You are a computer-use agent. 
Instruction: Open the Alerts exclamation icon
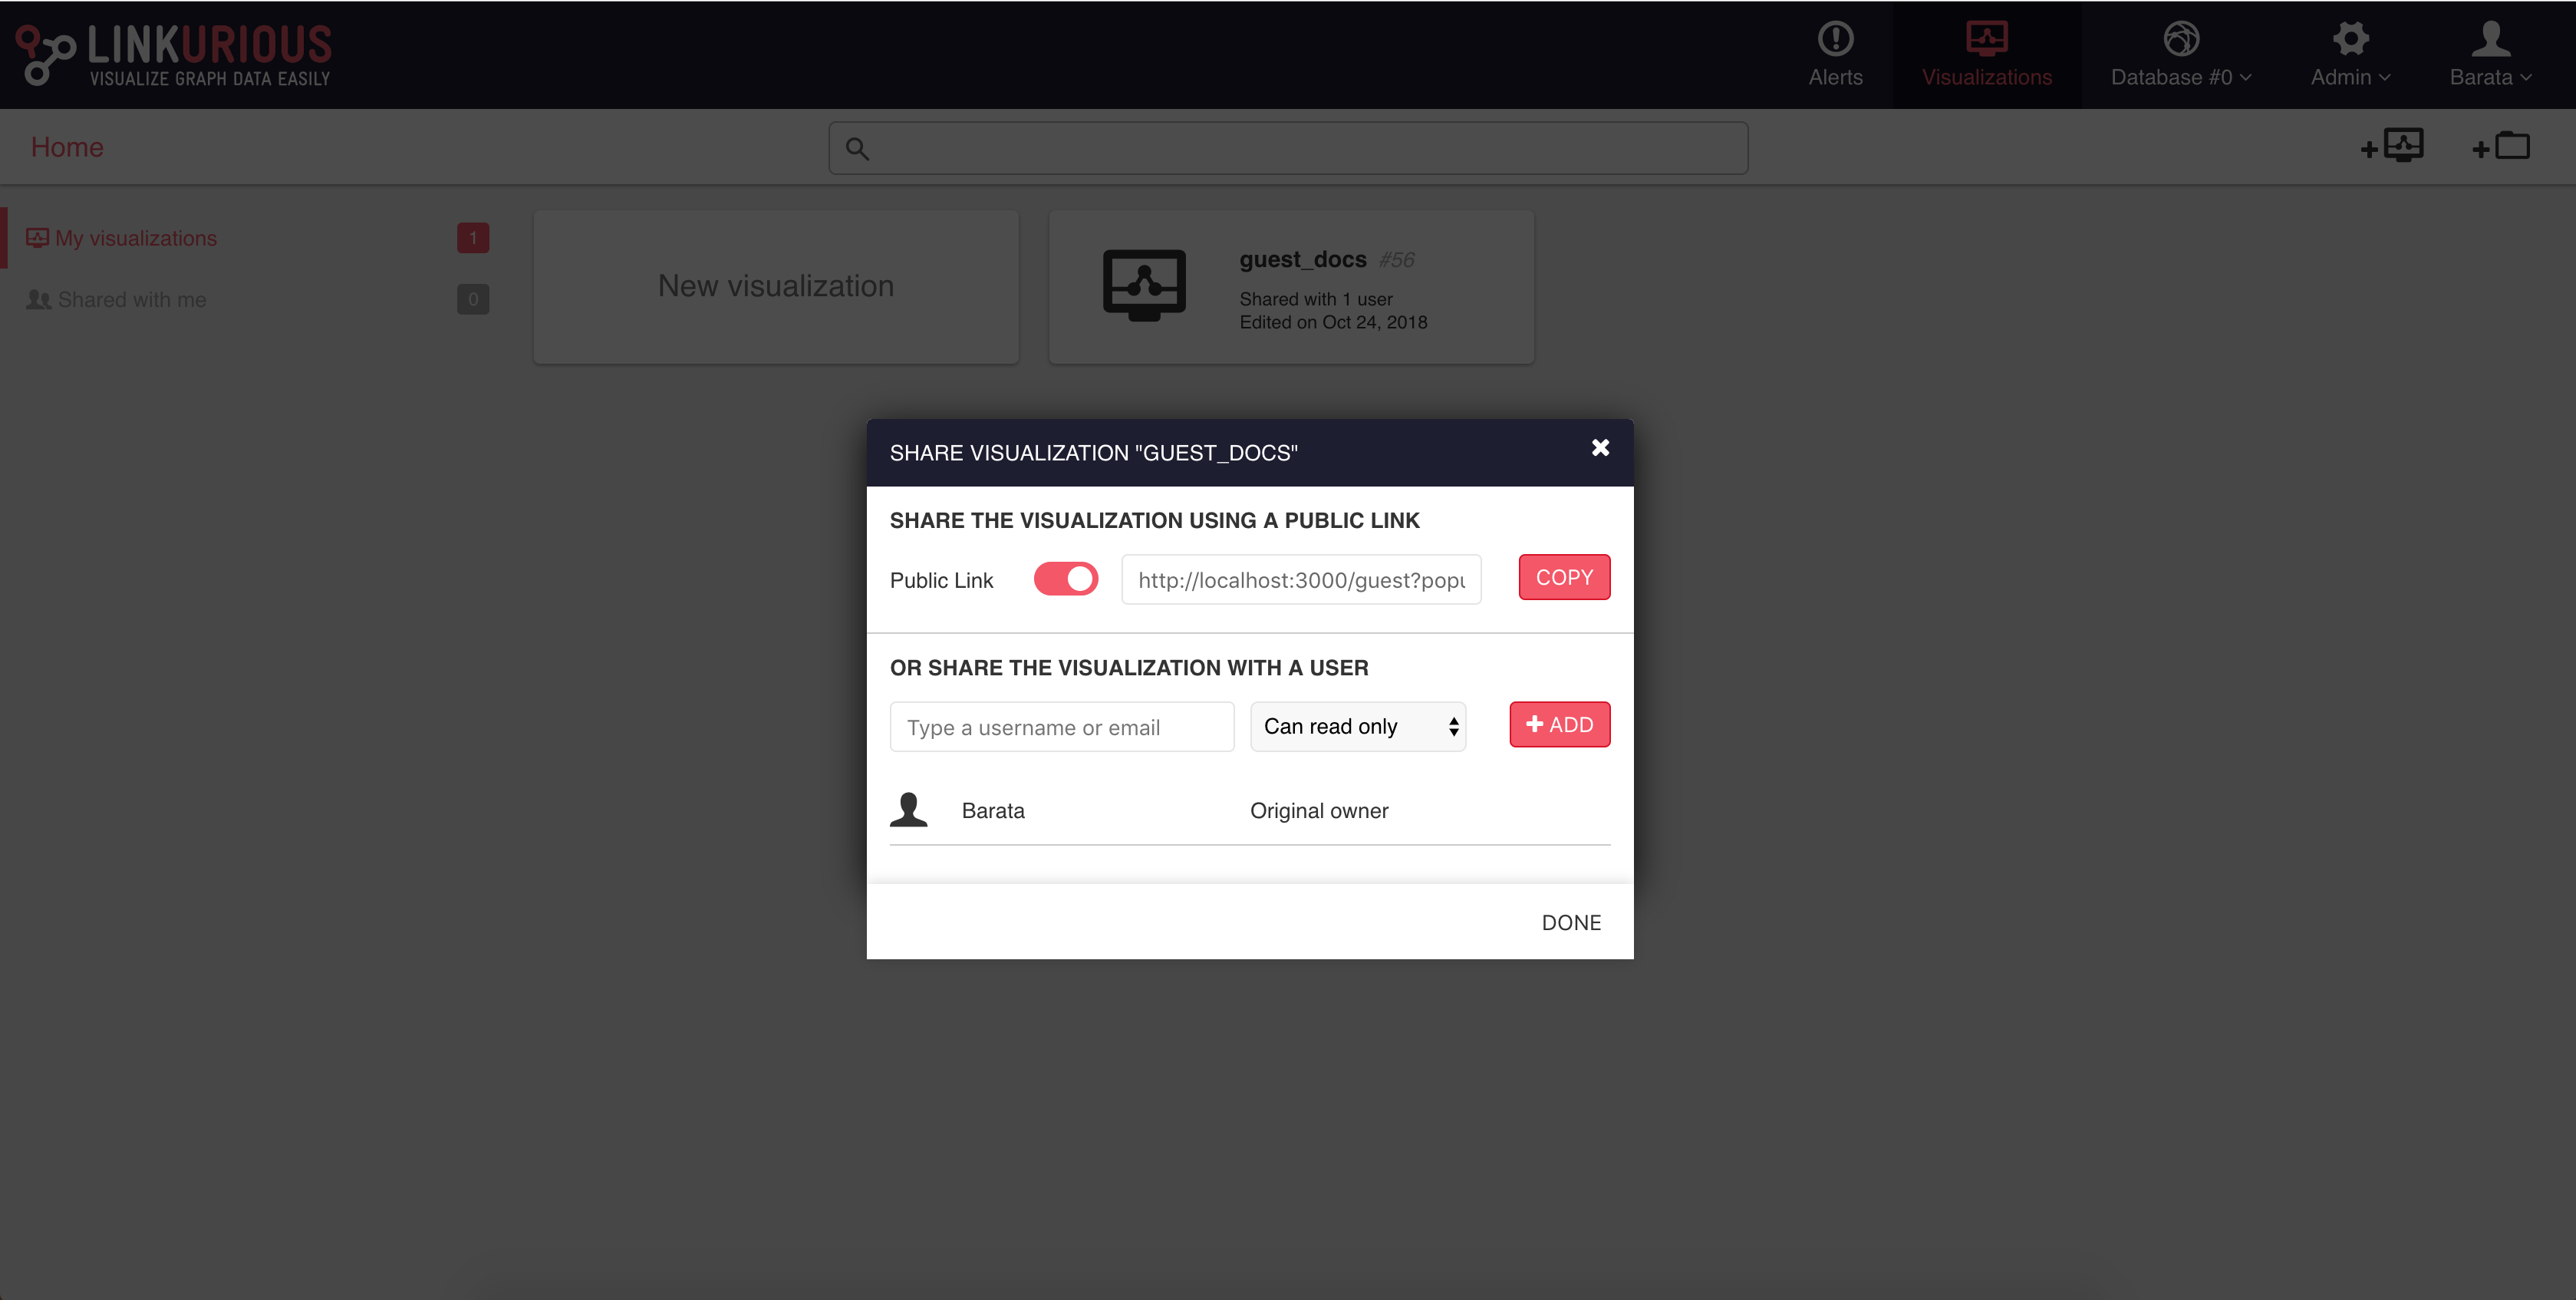(x=1835, y=39)
